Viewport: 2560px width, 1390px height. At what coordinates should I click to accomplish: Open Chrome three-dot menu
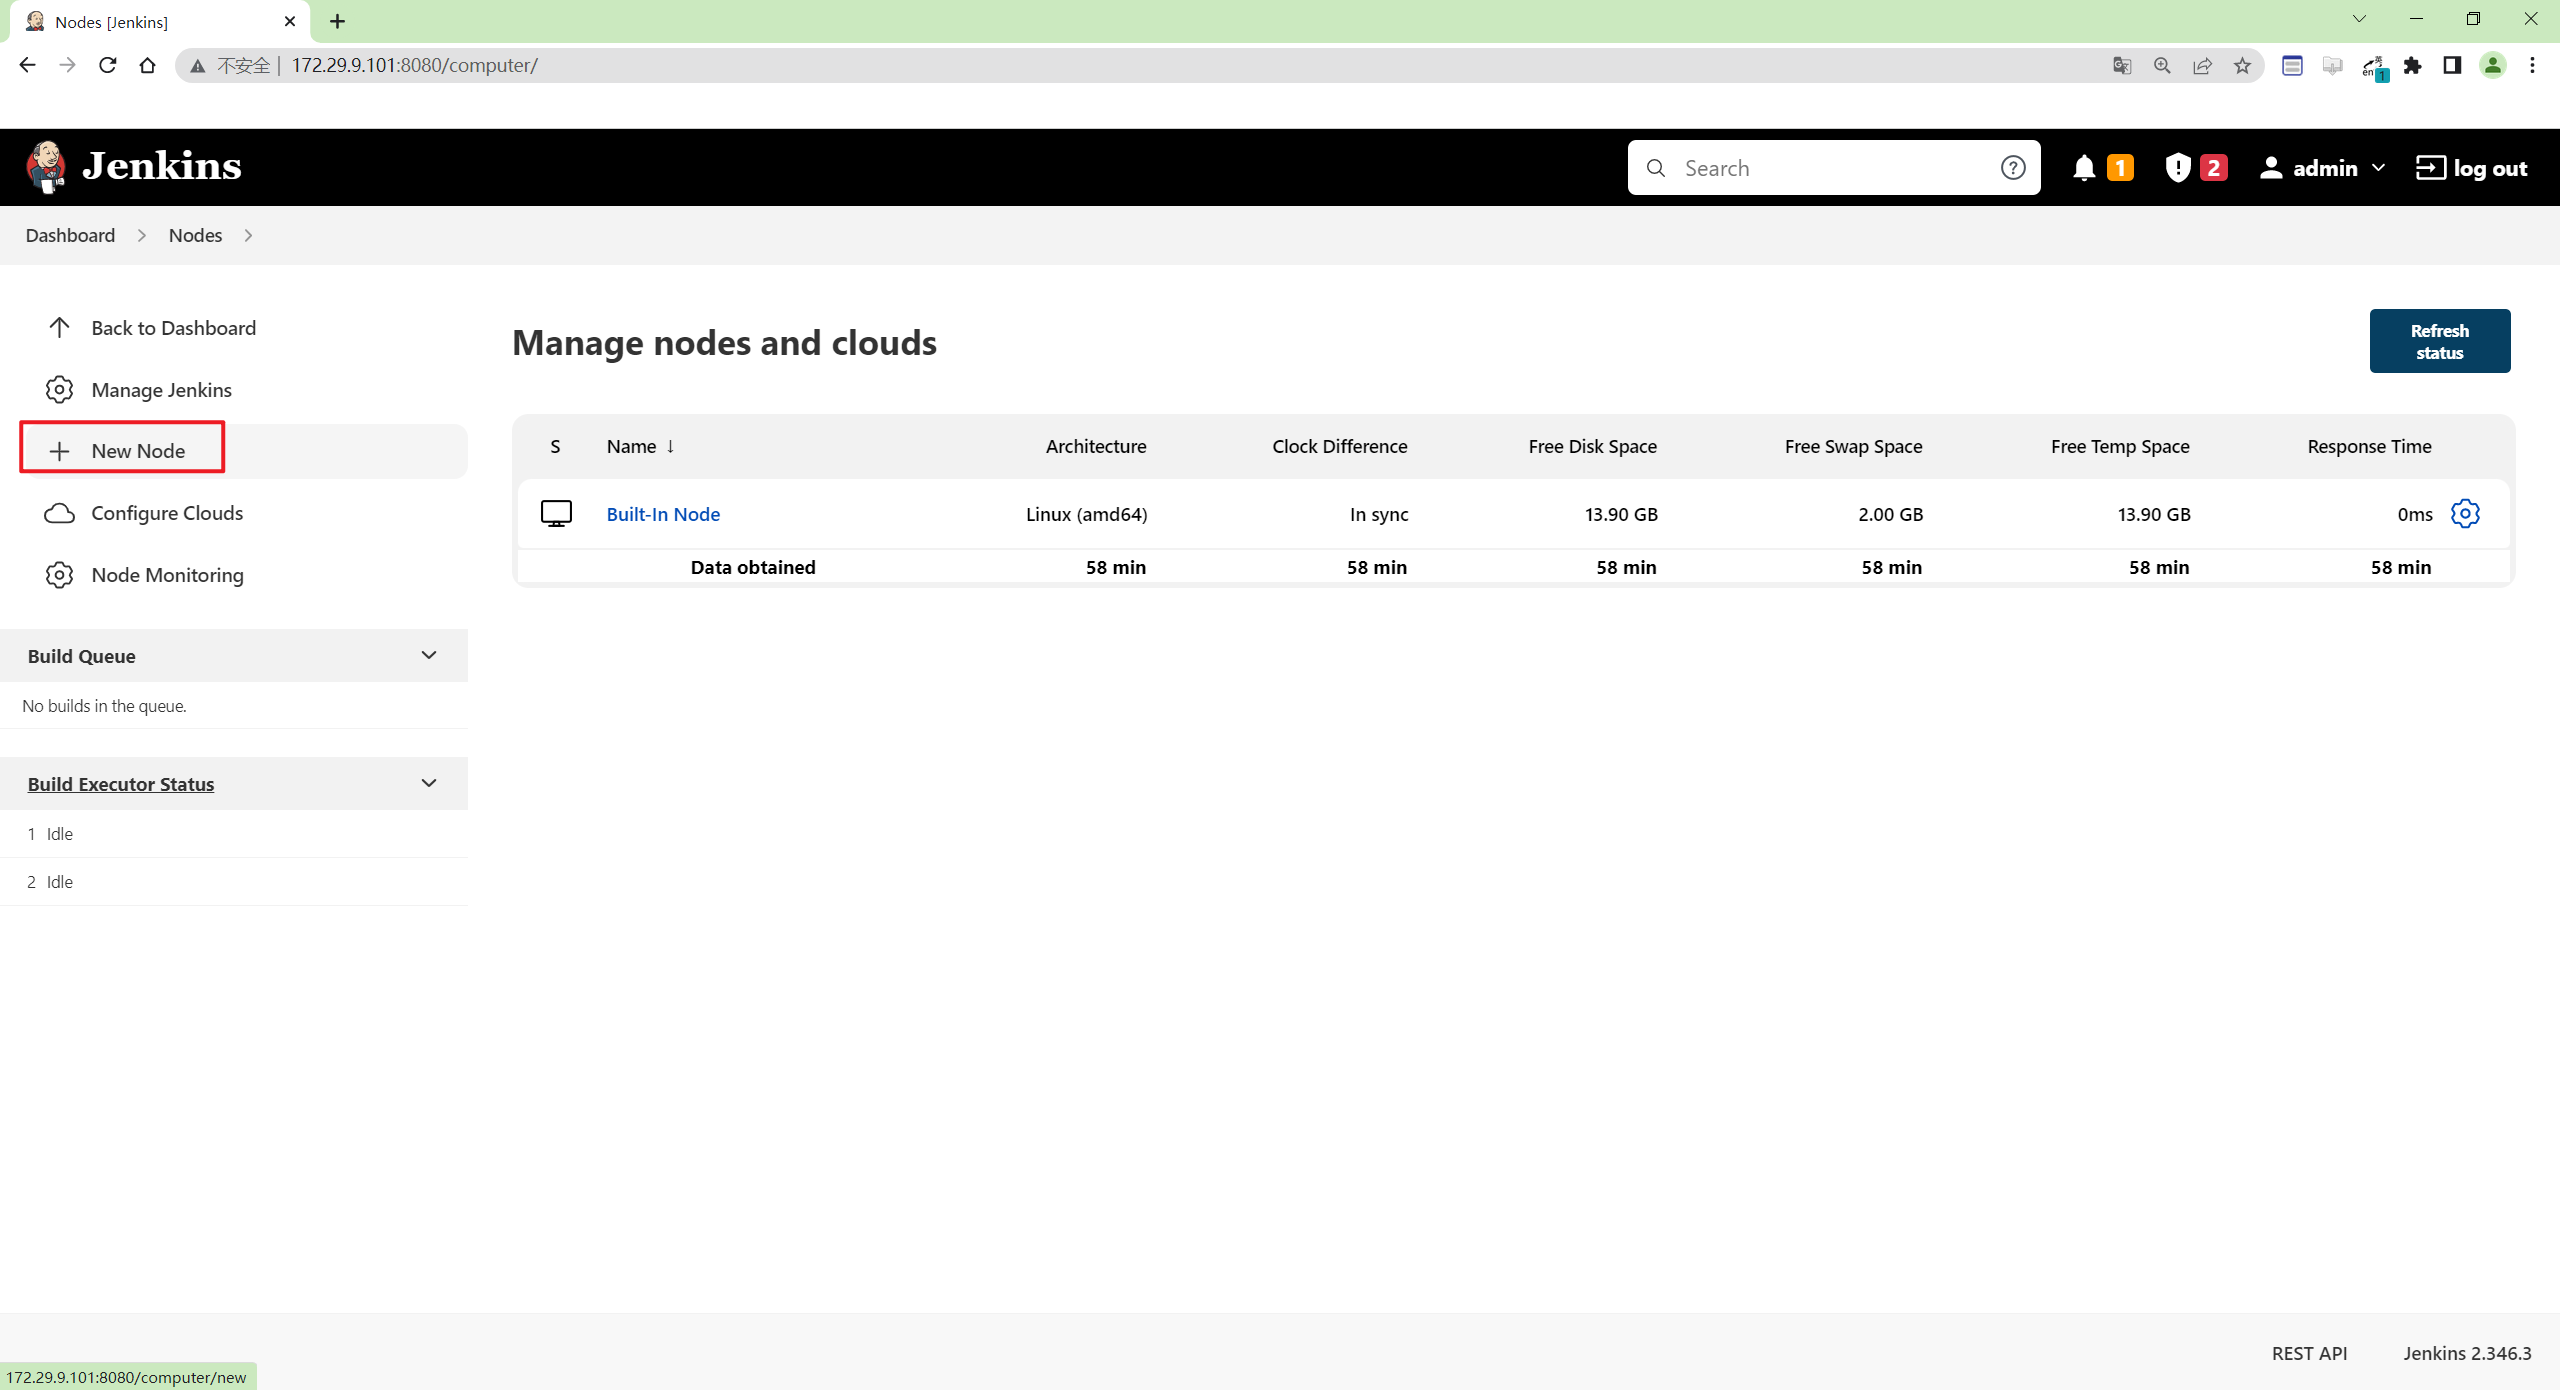2532,65
